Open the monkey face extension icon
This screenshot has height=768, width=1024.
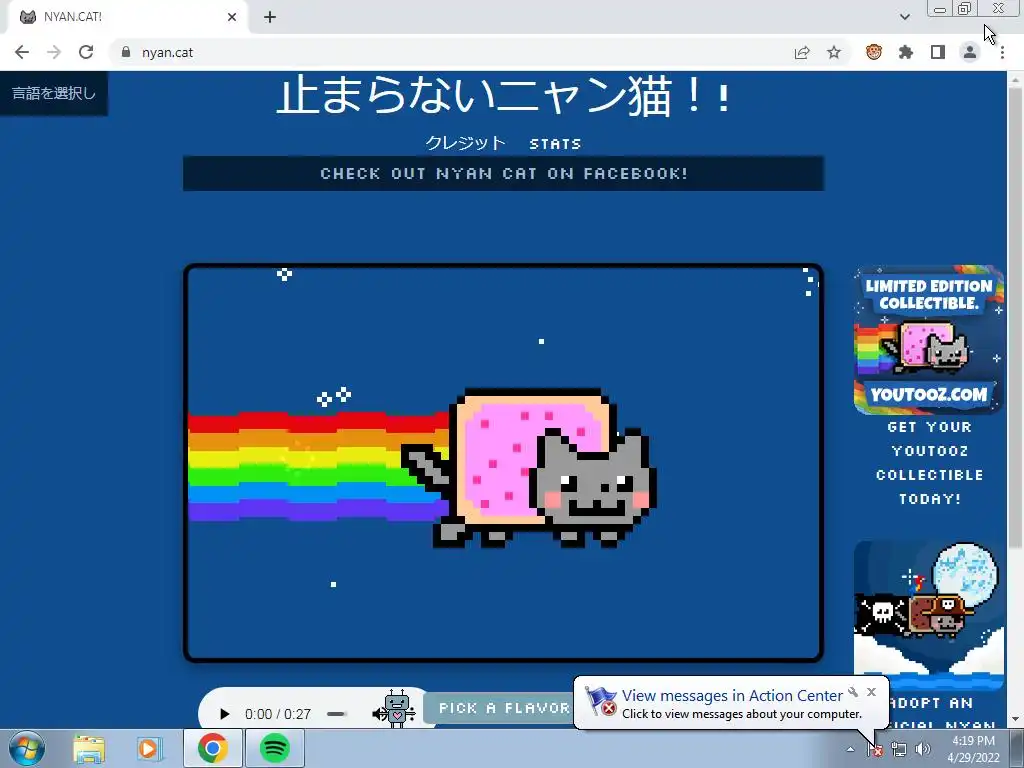pos(874,52)
